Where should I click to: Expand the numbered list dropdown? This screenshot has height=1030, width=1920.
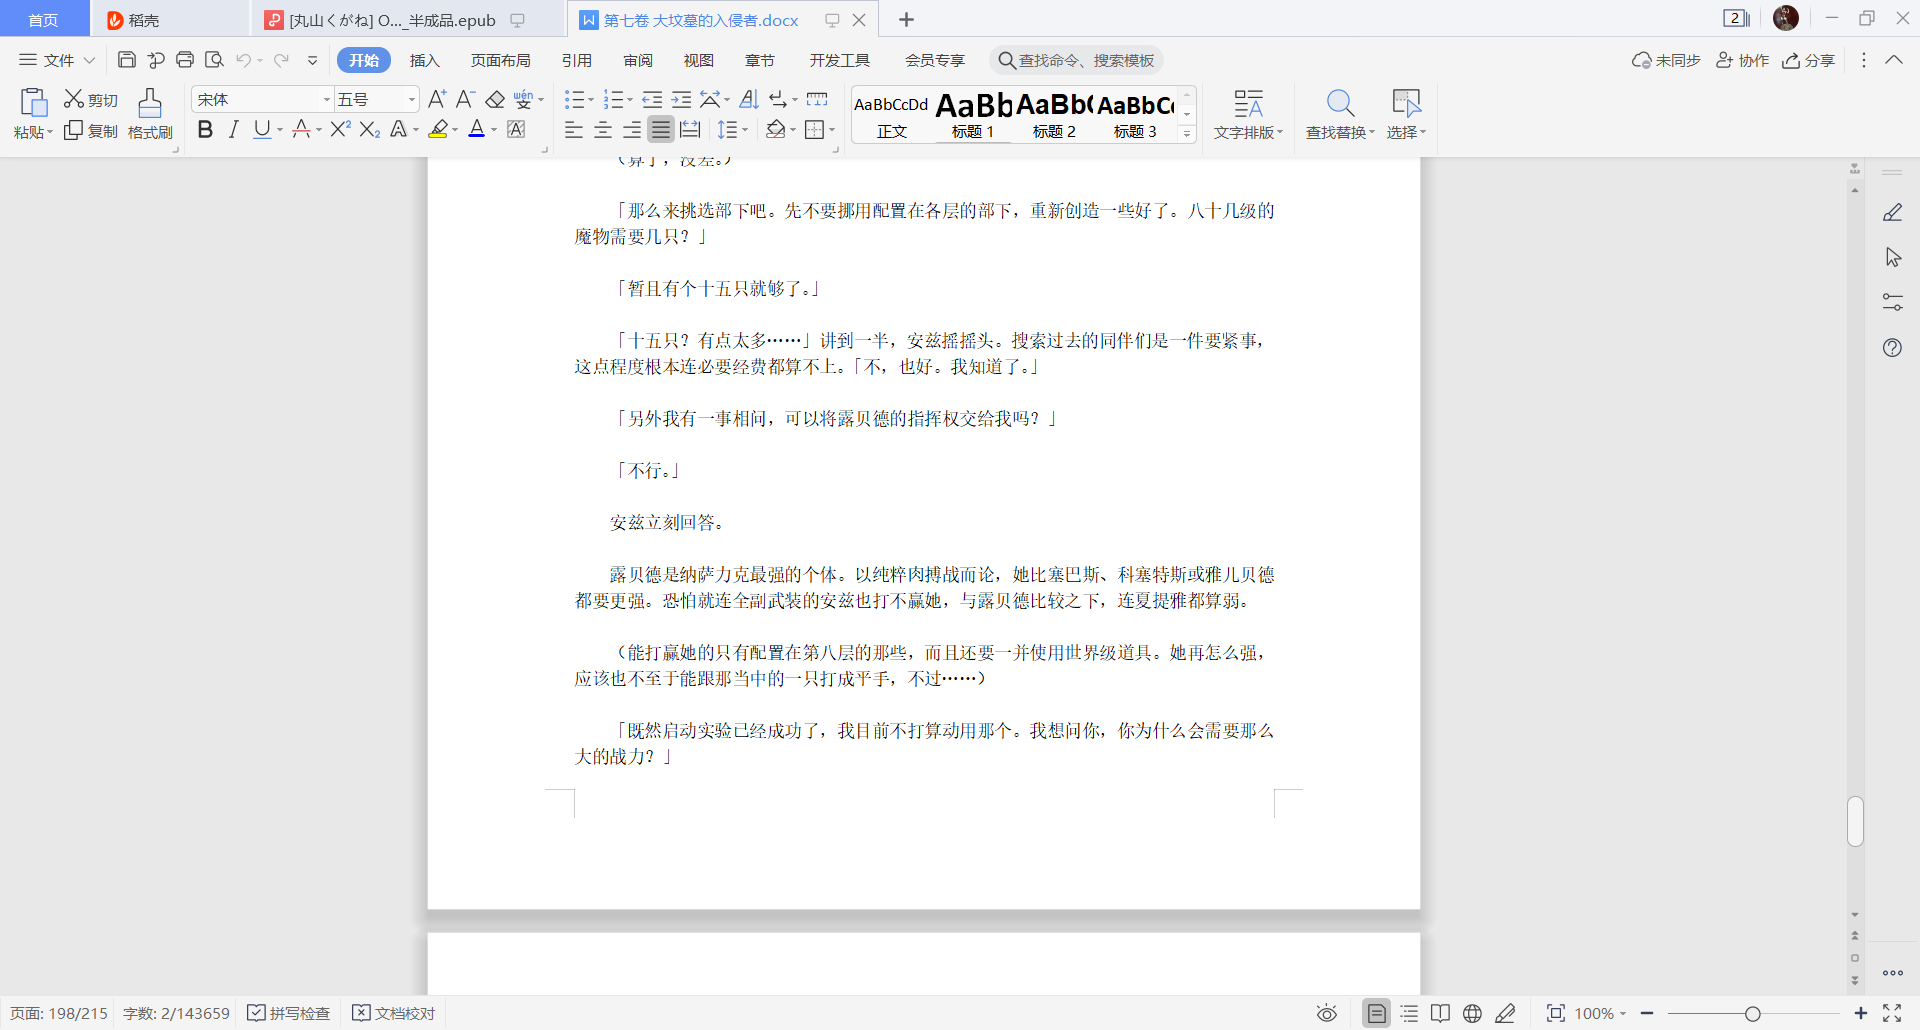[631, 100]
